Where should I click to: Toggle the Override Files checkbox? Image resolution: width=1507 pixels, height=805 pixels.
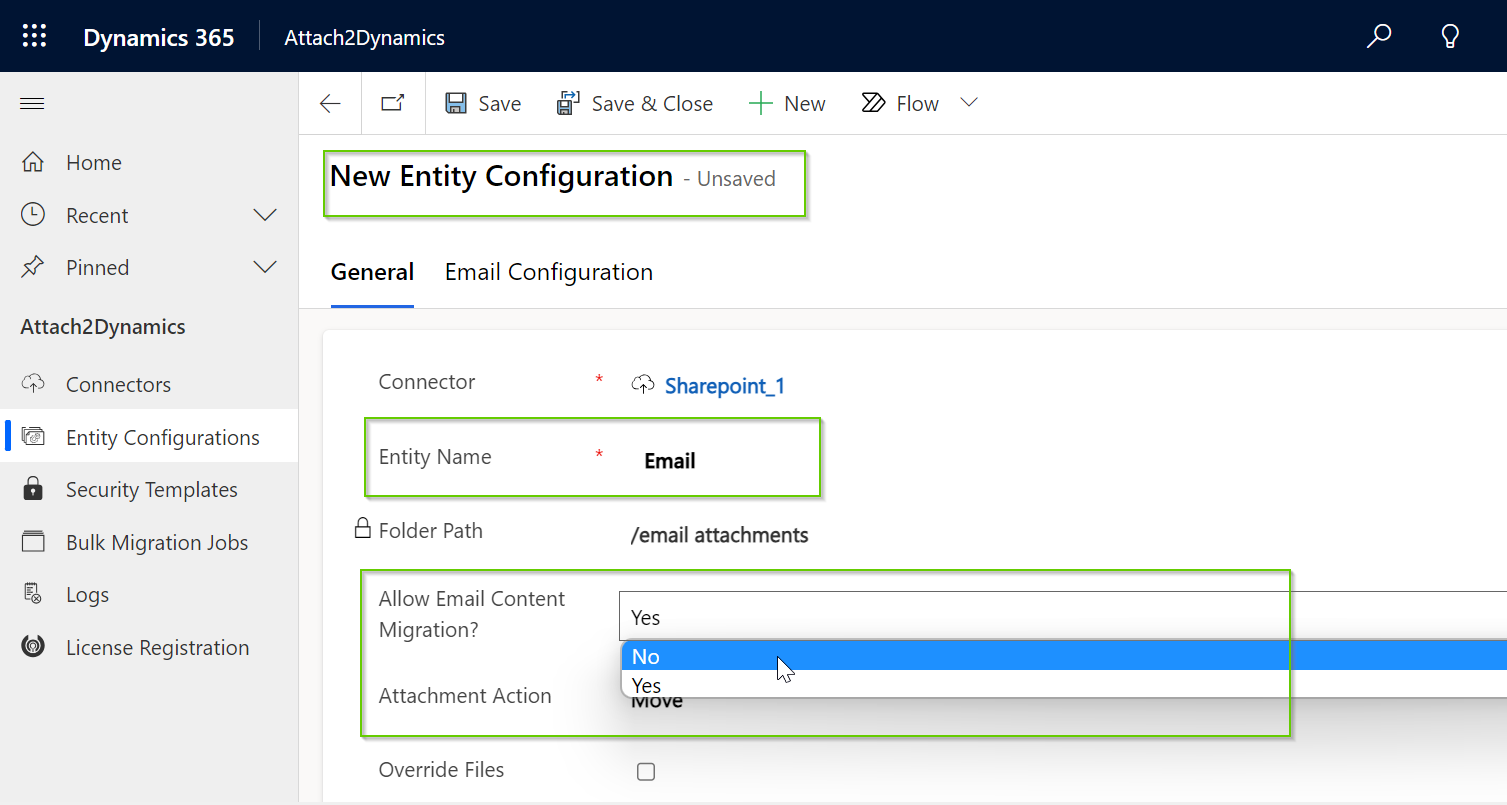pos(646,771)
